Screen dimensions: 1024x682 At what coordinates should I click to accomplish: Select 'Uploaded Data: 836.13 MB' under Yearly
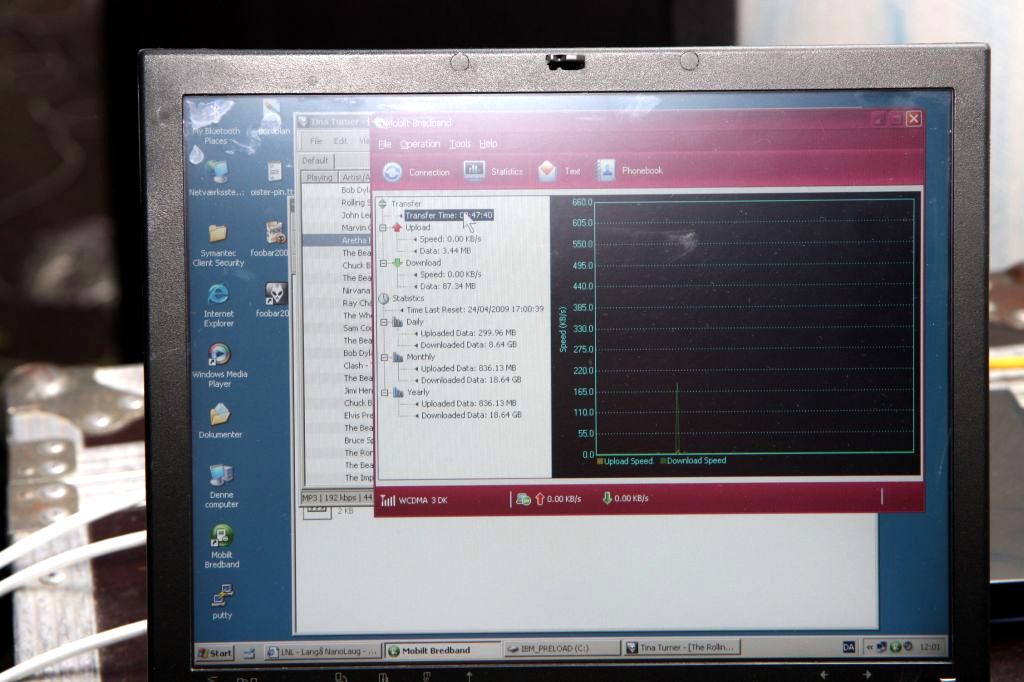click(468, 404)
